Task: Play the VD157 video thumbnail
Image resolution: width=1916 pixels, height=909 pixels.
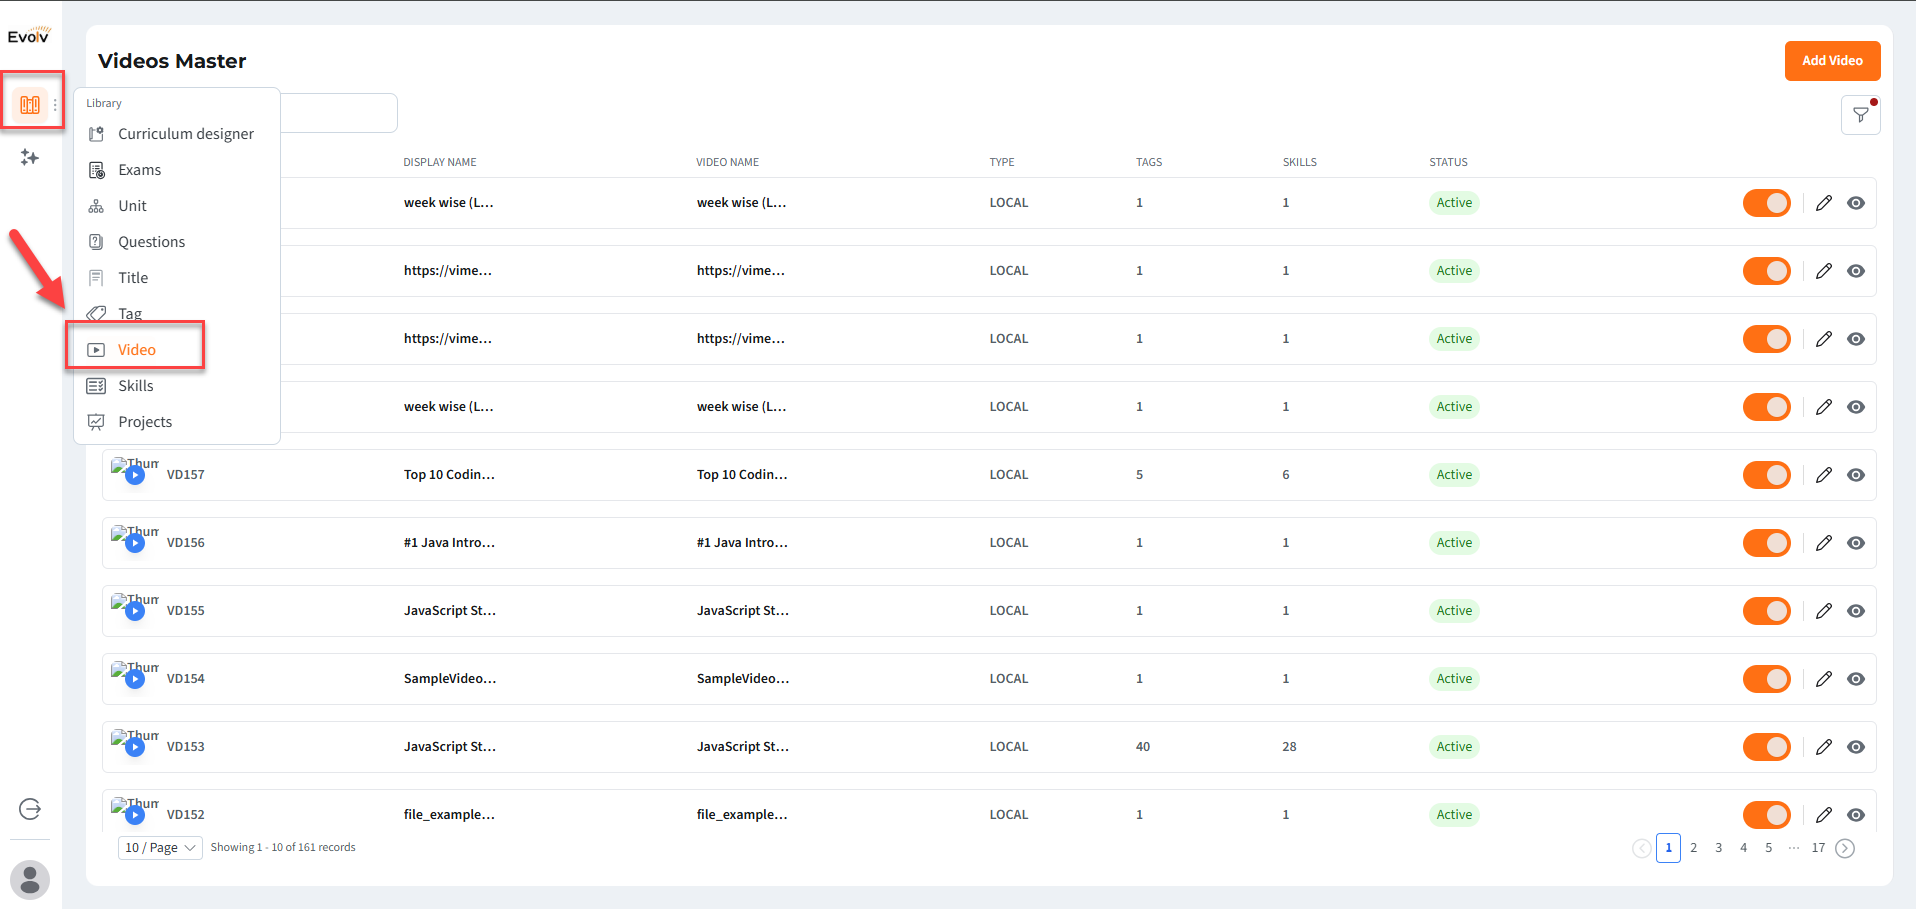Action: point(135,475)
